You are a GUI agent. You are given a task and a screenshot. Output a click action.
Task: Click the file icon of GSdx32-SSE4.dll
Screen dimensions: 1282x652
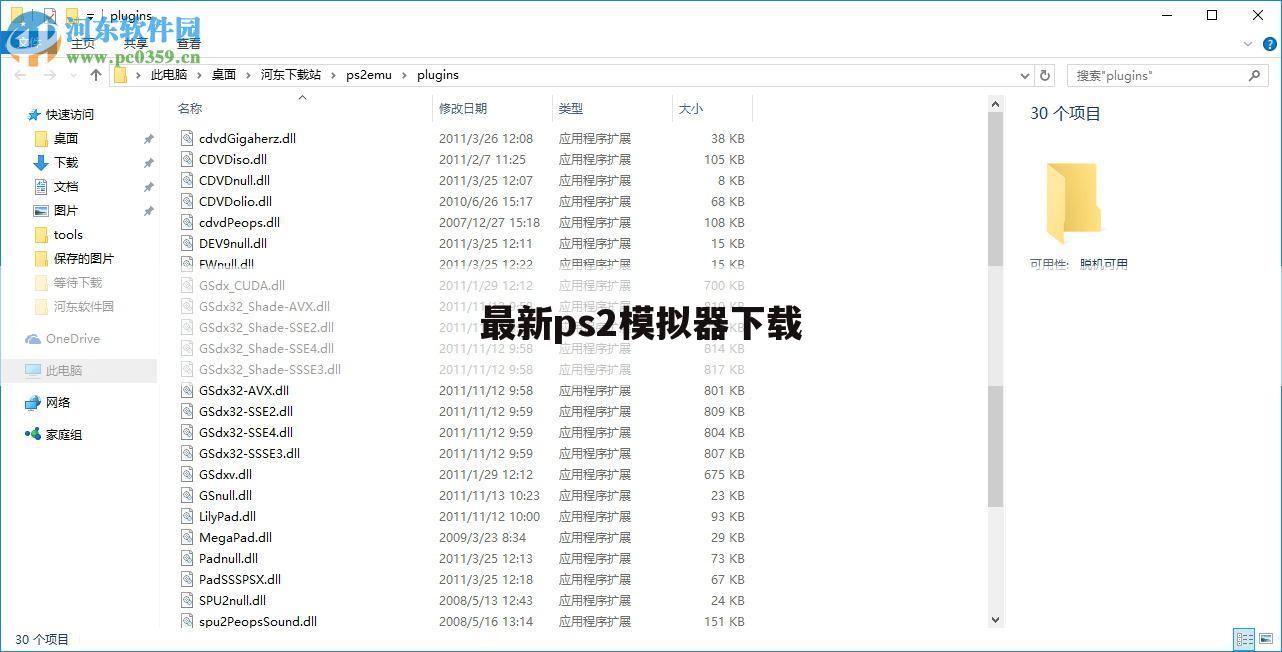[187, 432]
